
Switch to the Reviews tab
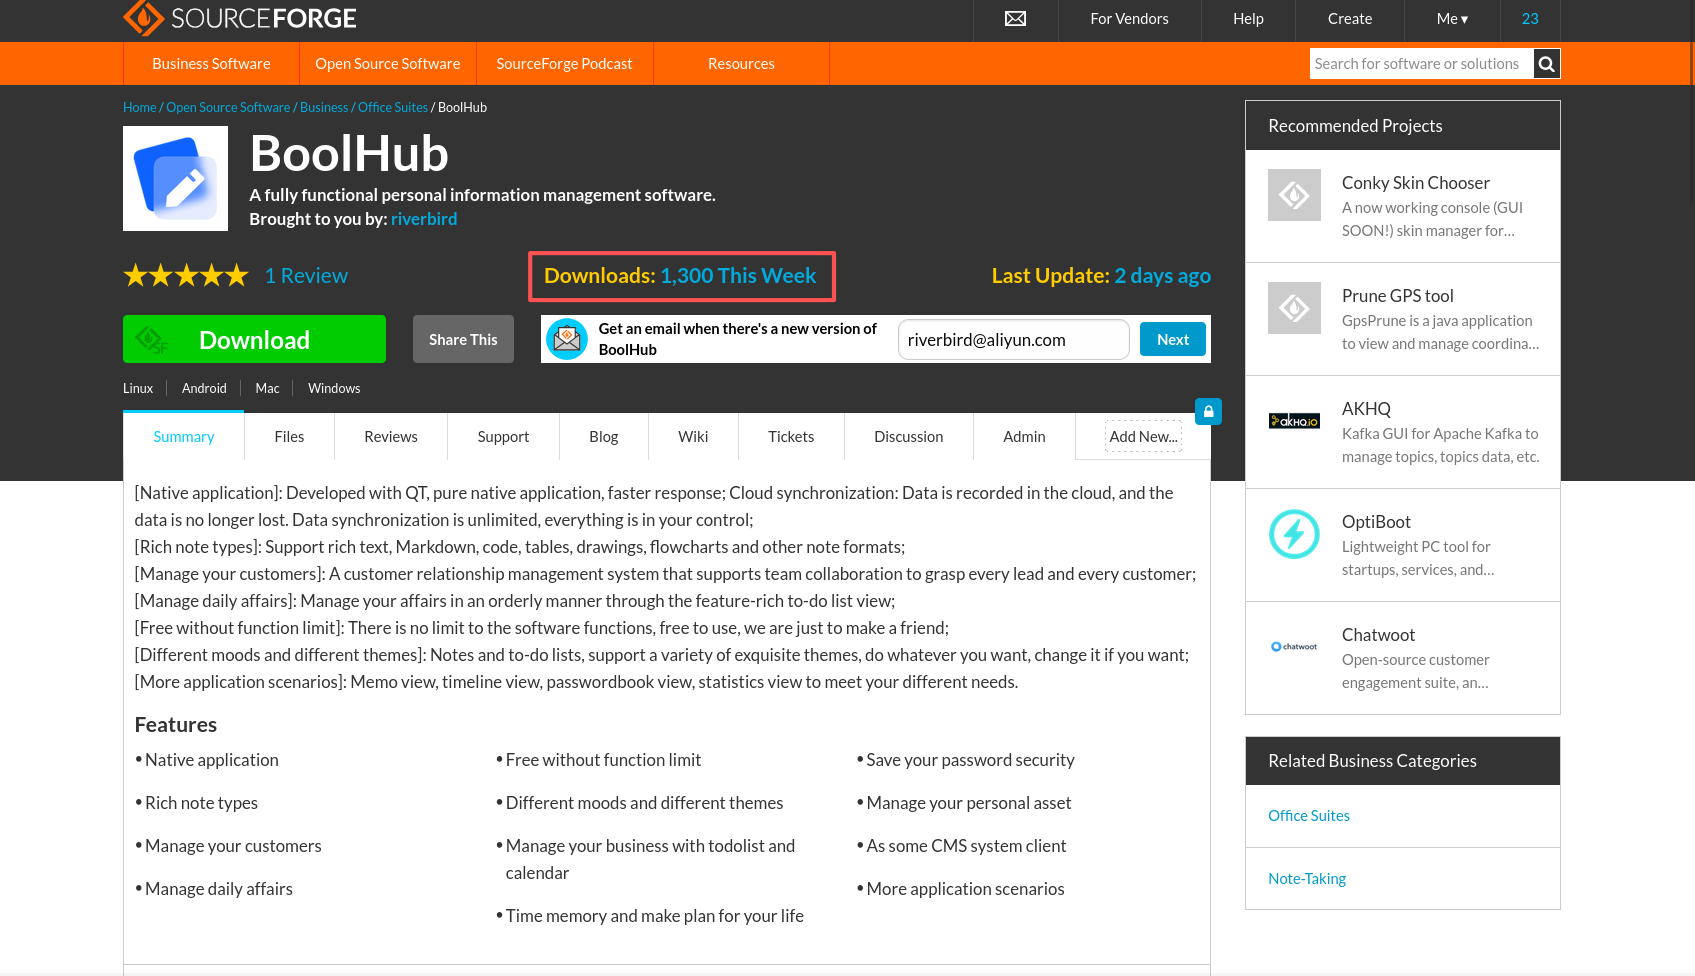coord(391,437)
